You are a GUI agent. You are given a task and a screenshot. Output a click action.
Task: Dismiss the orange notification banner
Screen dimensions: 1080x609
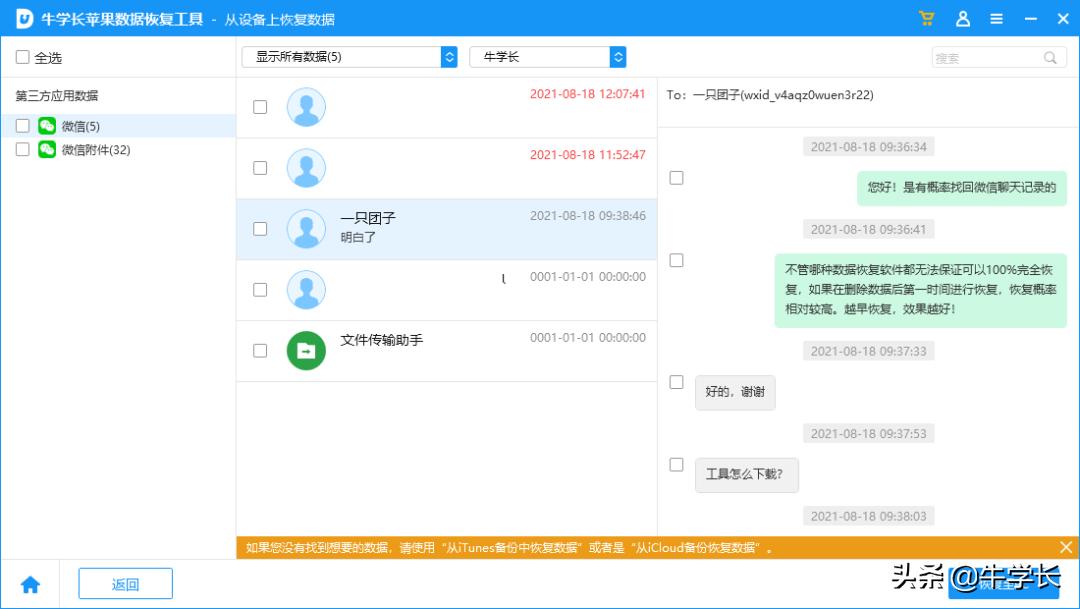tap(1066, 547)
